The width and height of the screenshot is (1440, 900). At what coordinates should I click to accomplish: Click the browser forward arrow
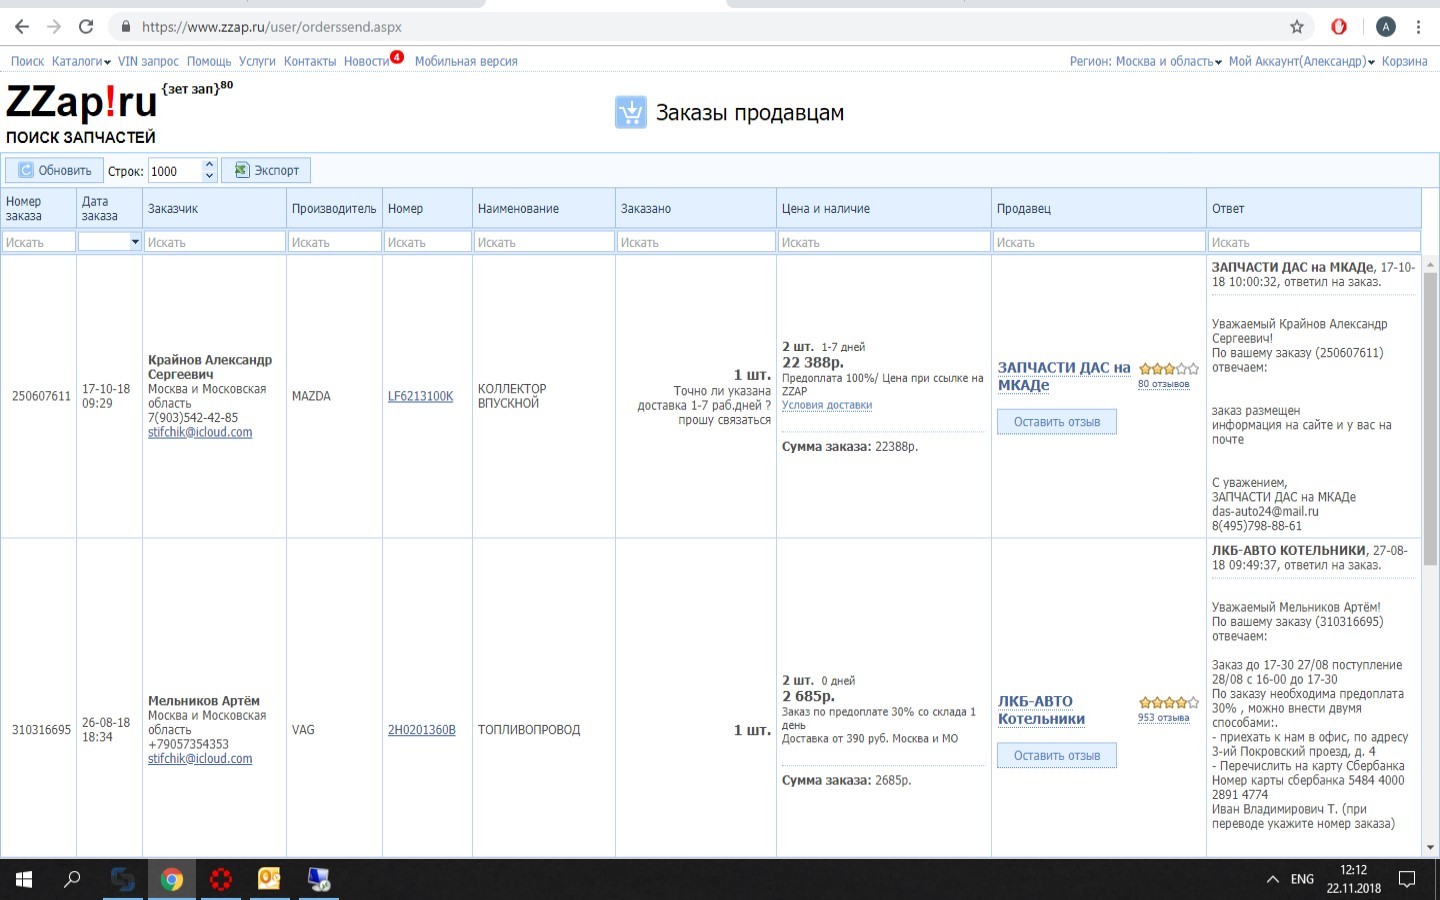pyautogui.click(x=54, y=27)
